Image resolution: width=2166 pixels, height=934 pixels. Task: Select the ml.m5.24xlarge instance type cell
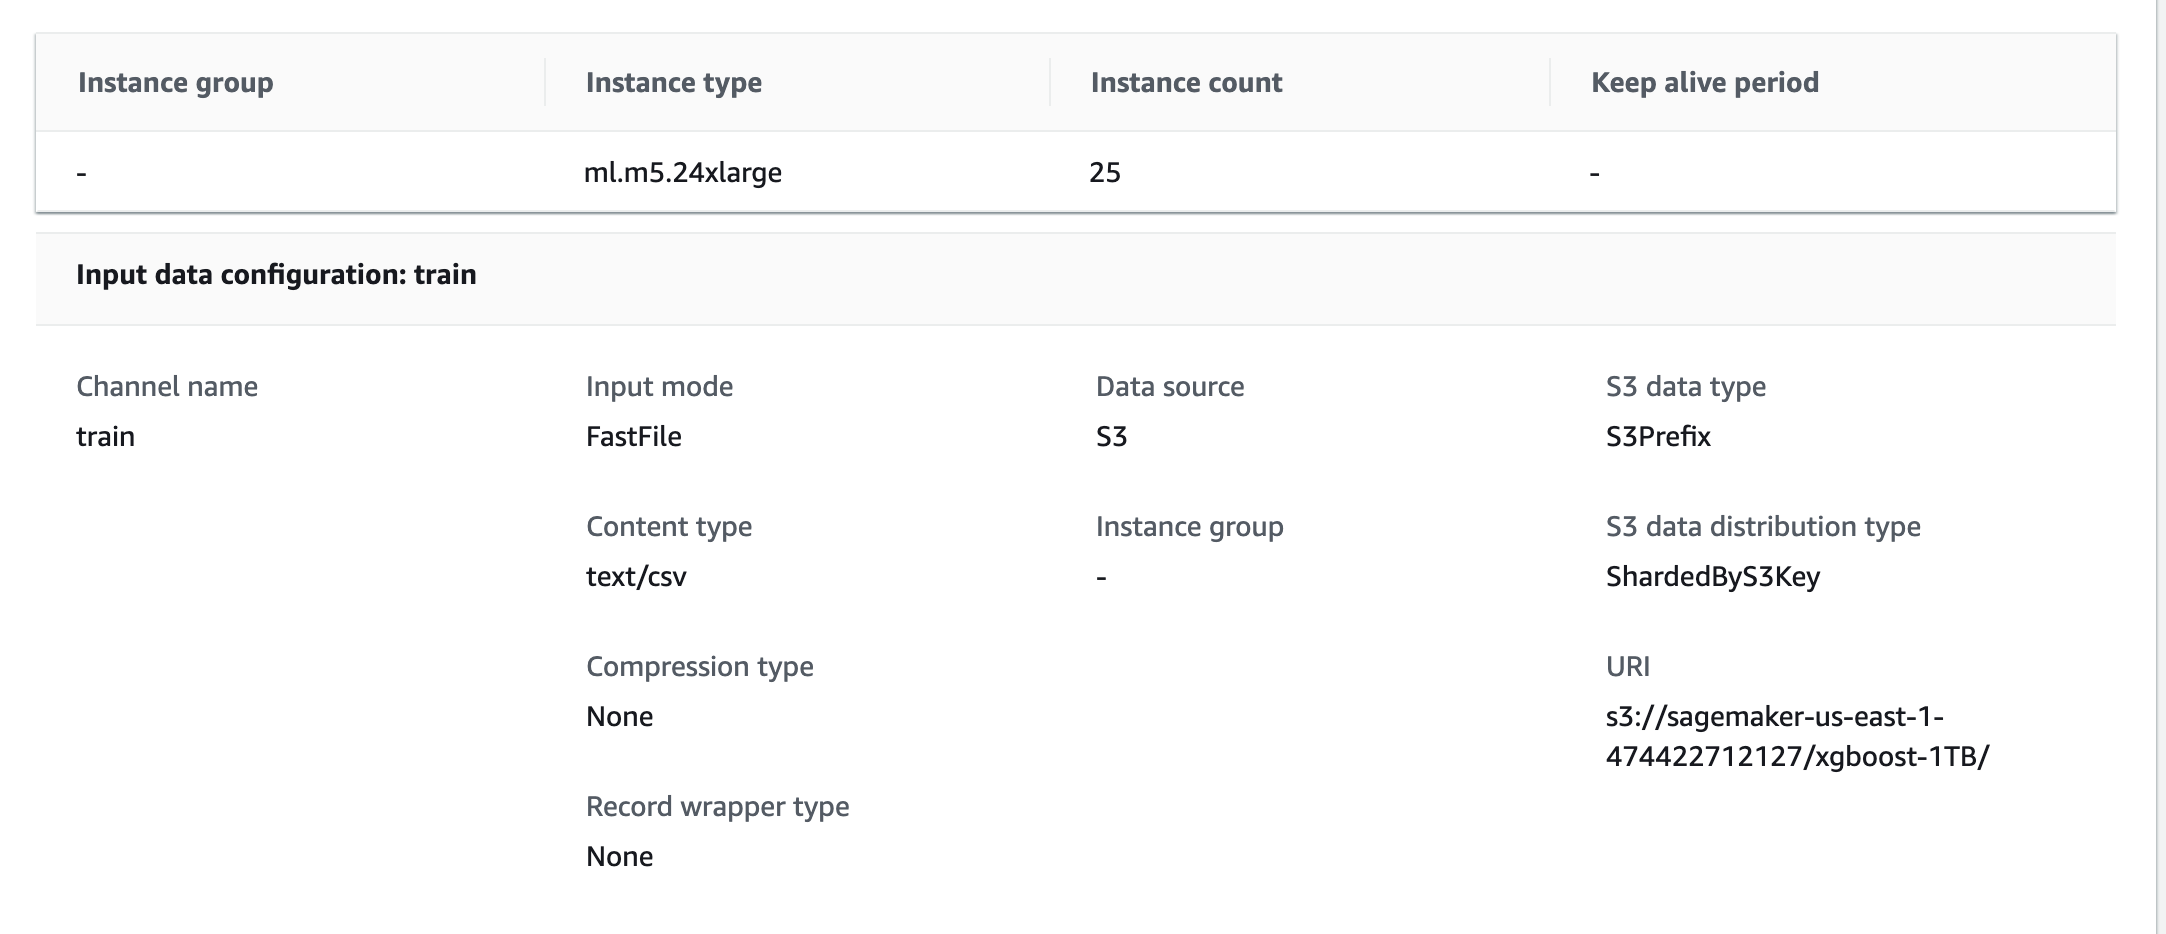[x=682, y=172]
